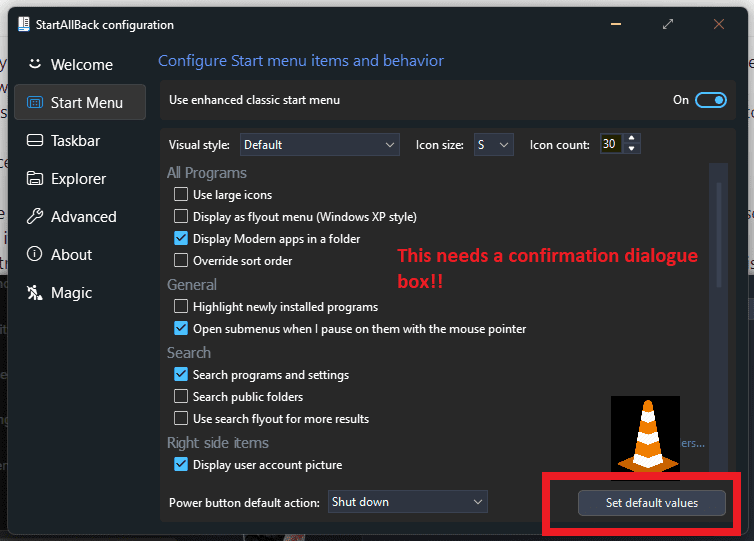
Task: Click the 'All Programs' group label
Action: [x=207, y=173]
